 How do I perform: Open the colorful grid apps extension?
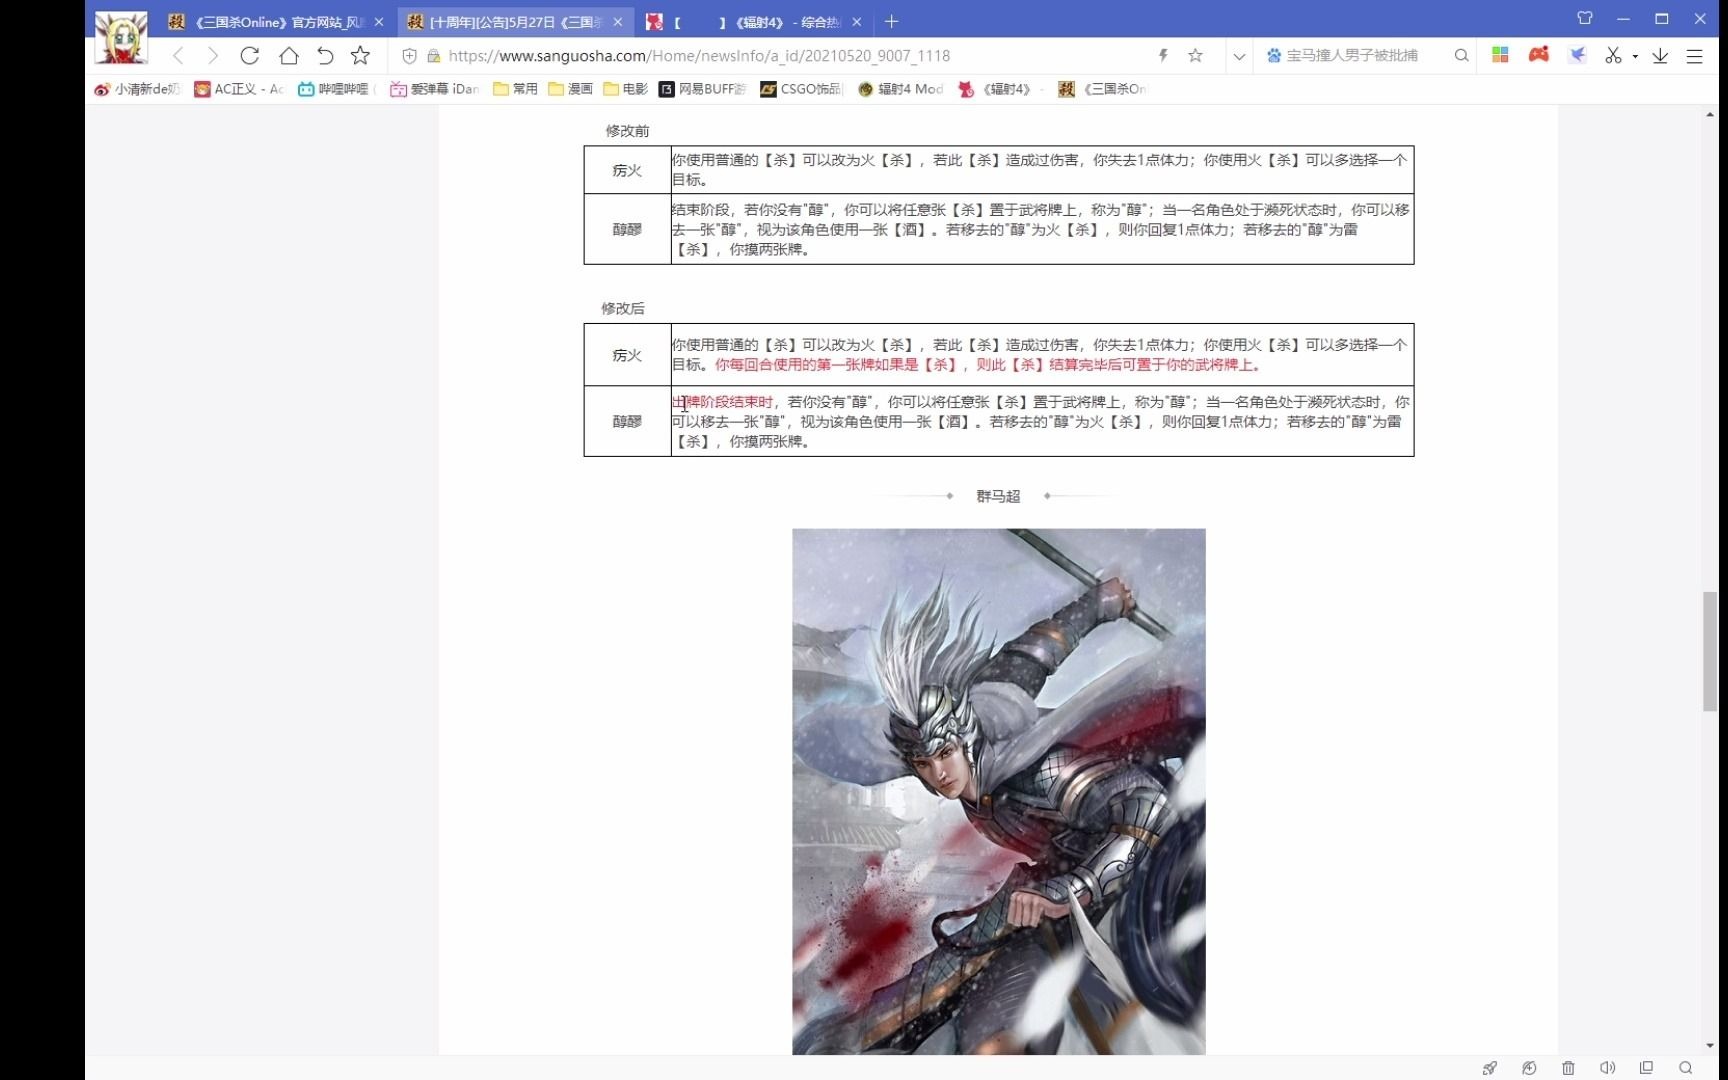click(1500, 55)
